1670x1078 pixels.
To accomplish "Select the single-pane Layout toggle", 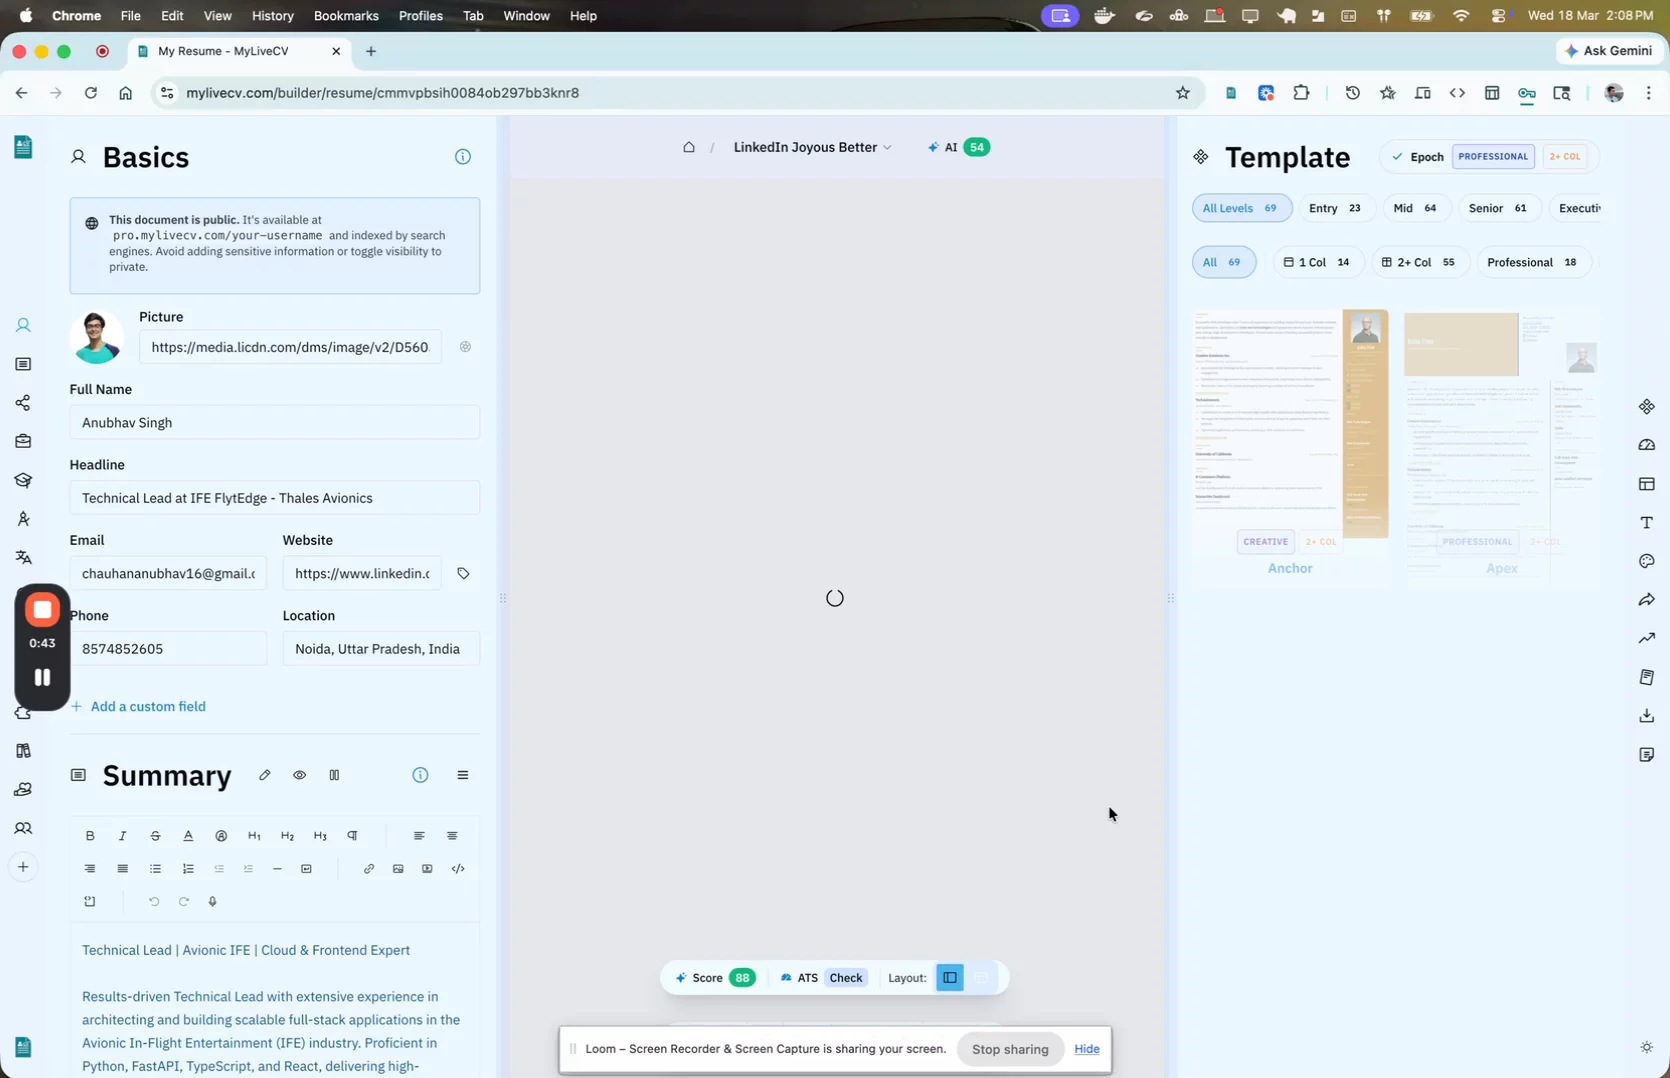I will (950, 977).
